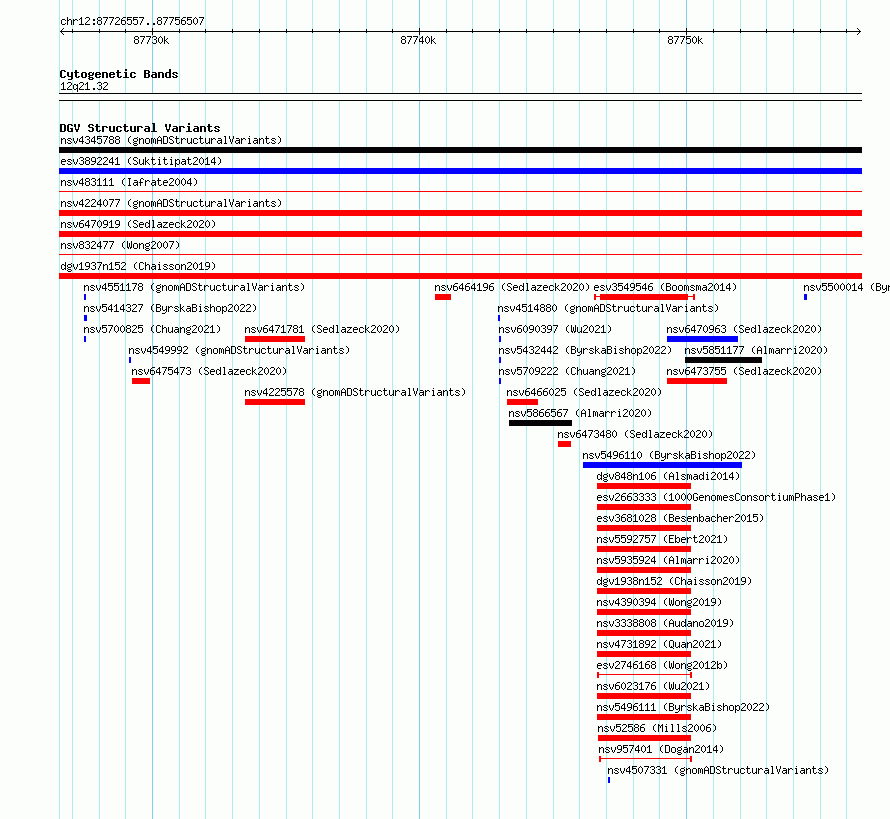Open nsv6090397 (Wu2021) variant
The width and height of the screenshot is (890, 819).
[555, 329]
